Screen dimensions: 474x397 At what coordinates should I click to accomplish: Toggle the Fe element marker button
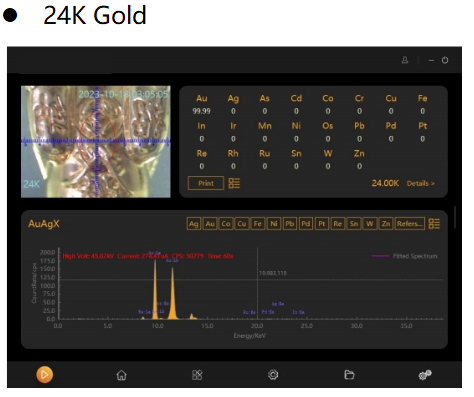point(257,224)
